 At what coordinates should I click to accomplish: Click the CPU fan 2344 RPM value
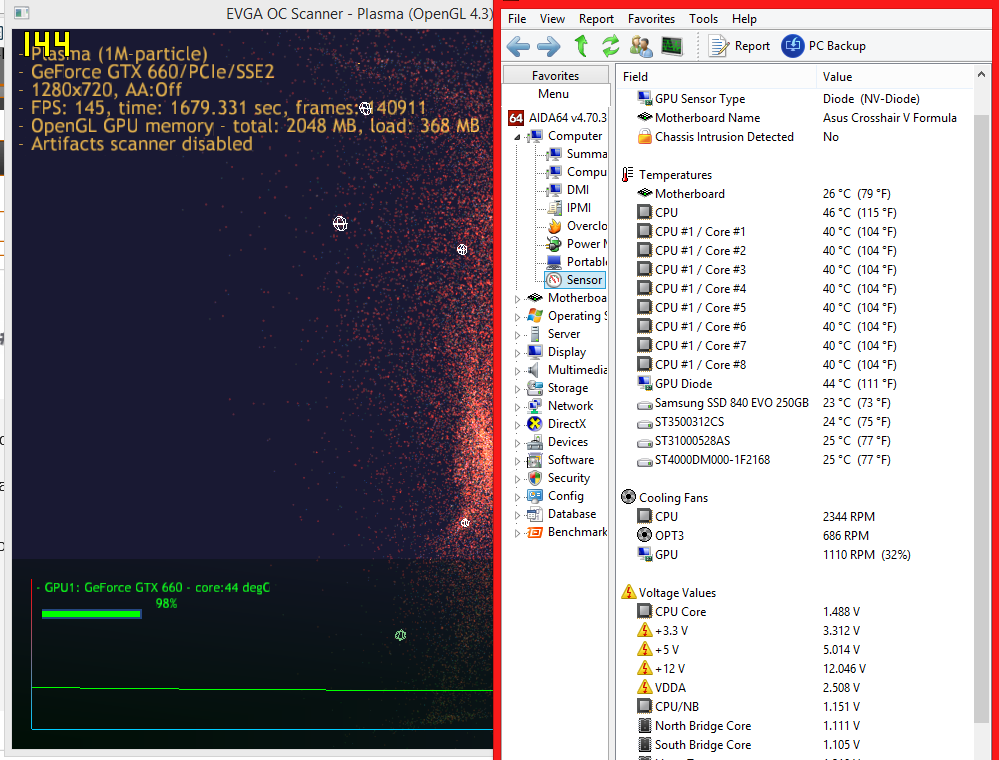click(x=849, y=517)
